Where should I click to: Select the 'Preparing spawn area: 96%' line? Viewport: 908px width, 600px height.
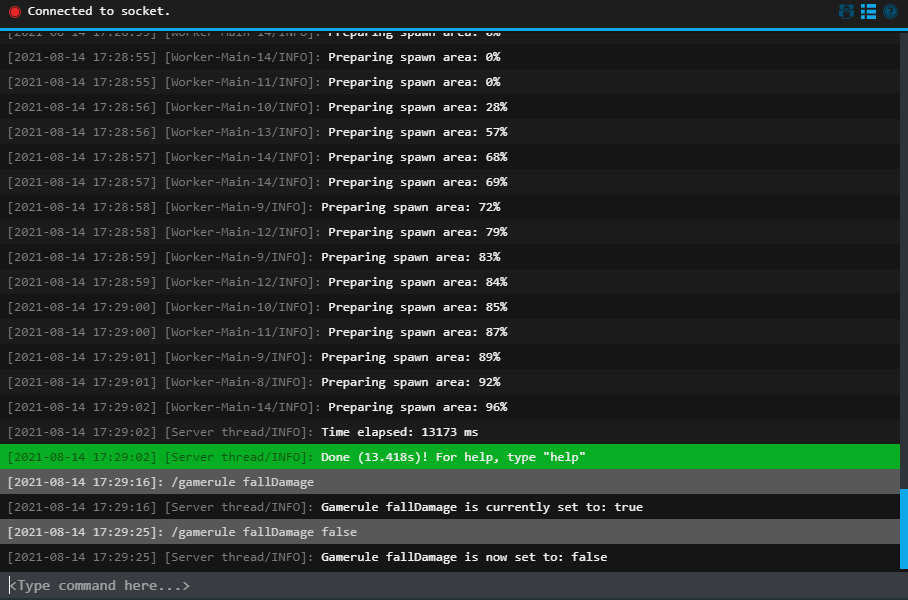(x=450, y=407)
